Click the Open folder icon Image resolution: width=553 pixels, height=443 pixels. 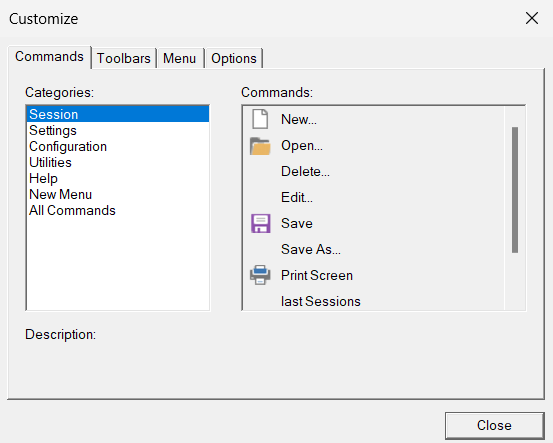260,146
